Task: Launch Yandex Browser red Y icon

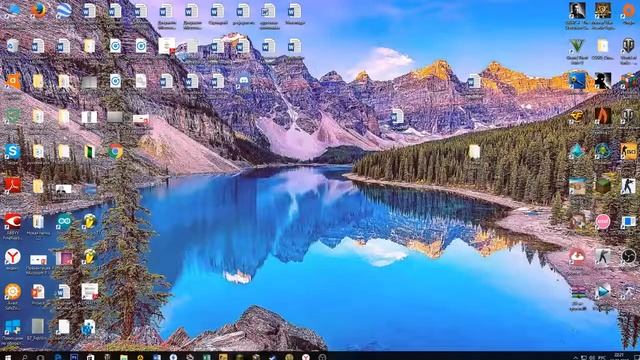Action: click(x=13, y=256)
